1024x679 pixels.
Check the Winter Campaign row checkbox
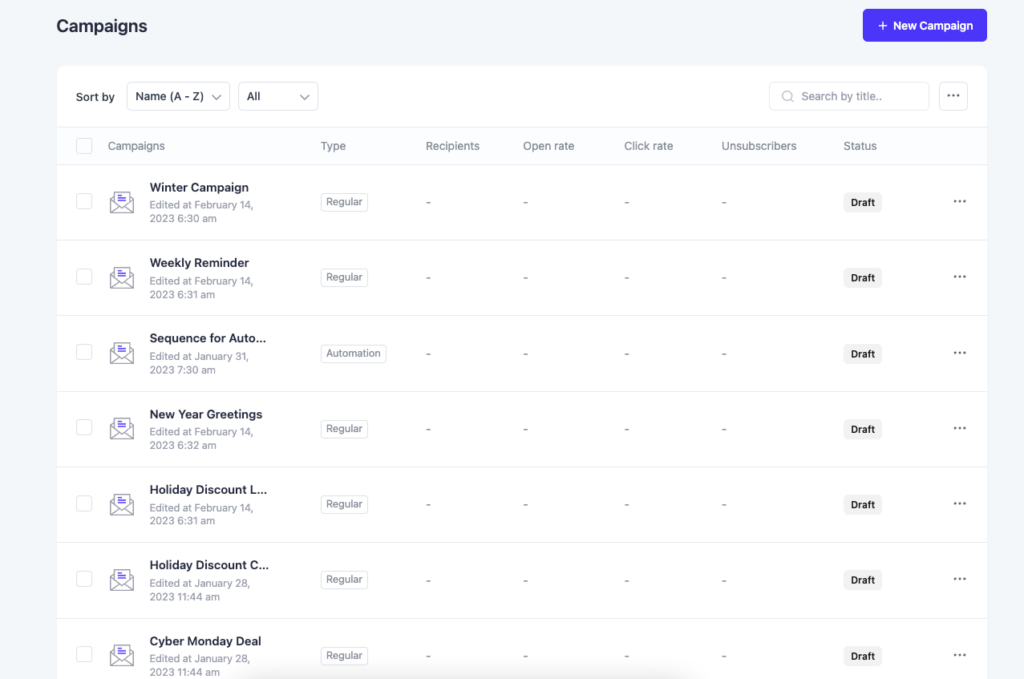coord(84,201)
